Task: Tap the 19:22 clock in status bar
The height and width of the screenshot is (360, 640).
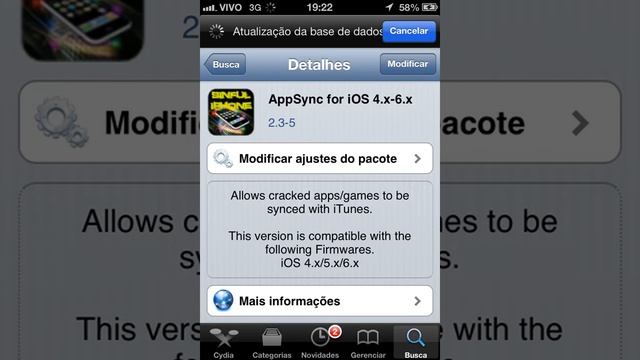Action: point(320,7)
